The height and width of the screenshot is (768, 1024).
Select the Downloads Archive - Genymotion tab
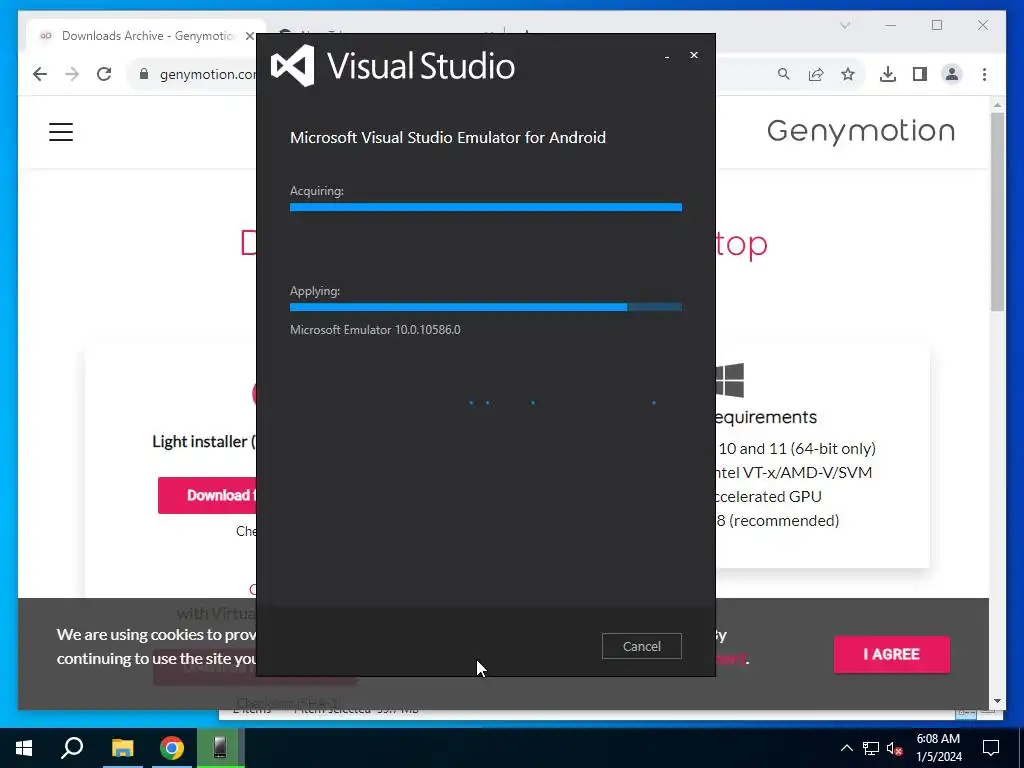click(x=146, y=36)
